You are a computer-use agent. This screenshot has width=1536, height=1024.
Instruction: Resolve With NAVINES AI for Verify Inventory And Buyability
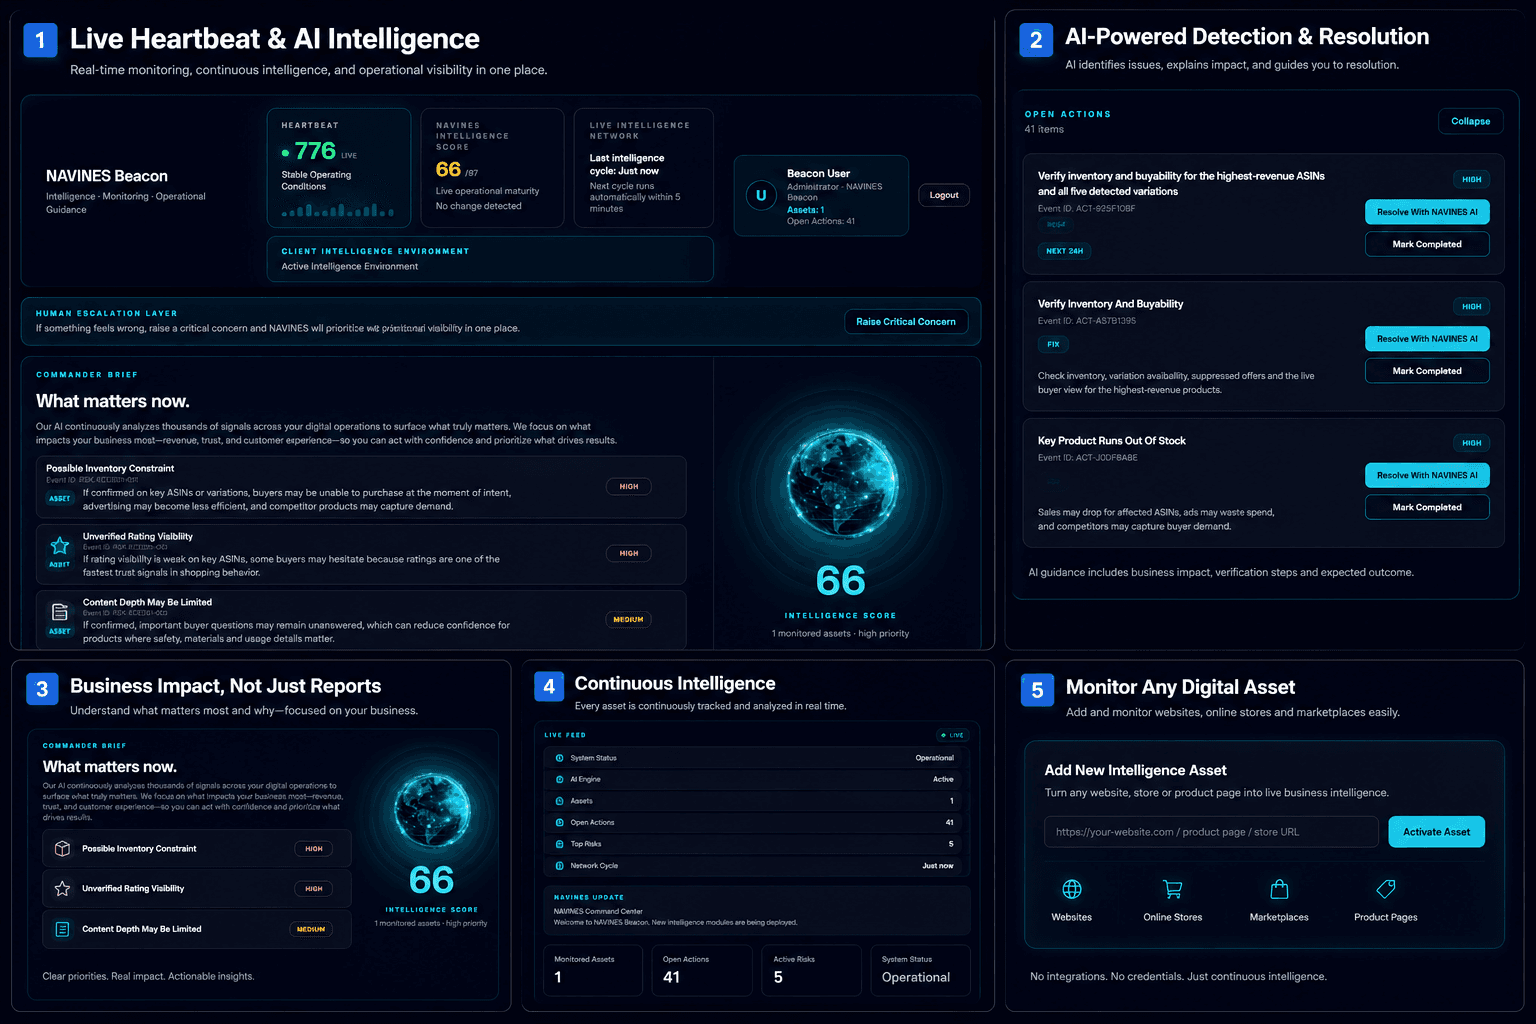[x=1427, y=339]
